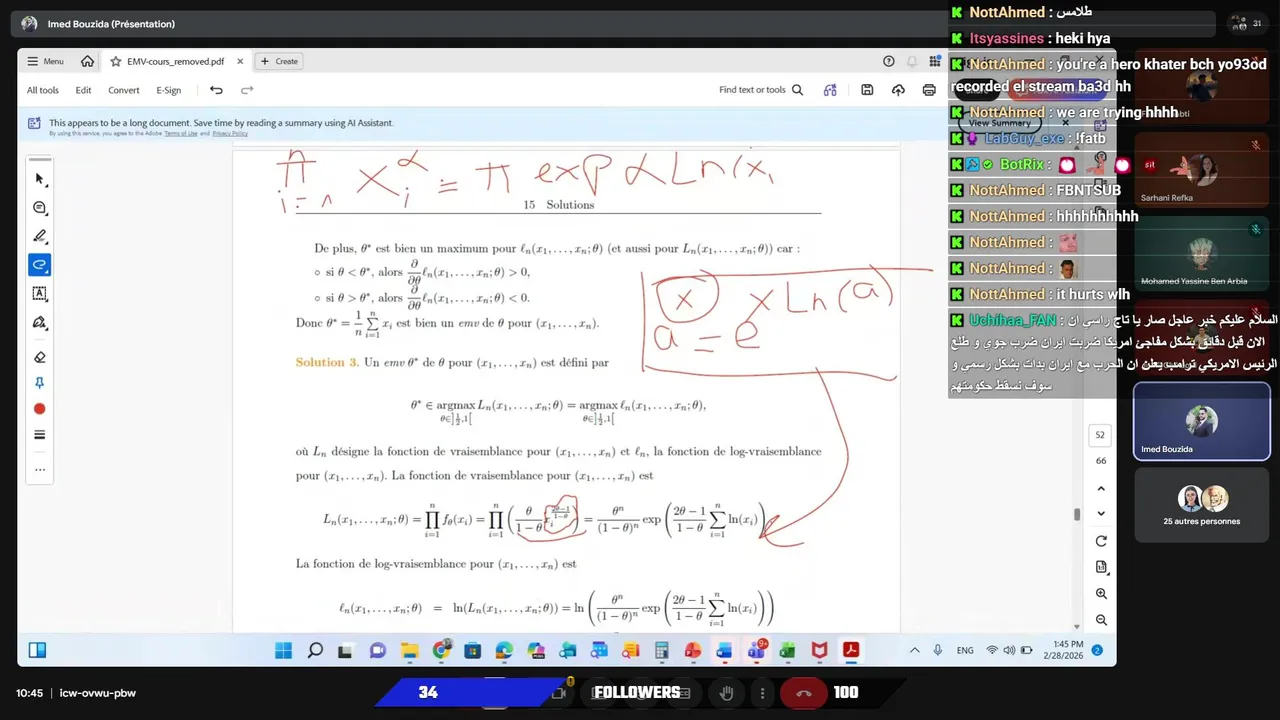Toggle the pin tool in quick toolbar

point(40,383)
